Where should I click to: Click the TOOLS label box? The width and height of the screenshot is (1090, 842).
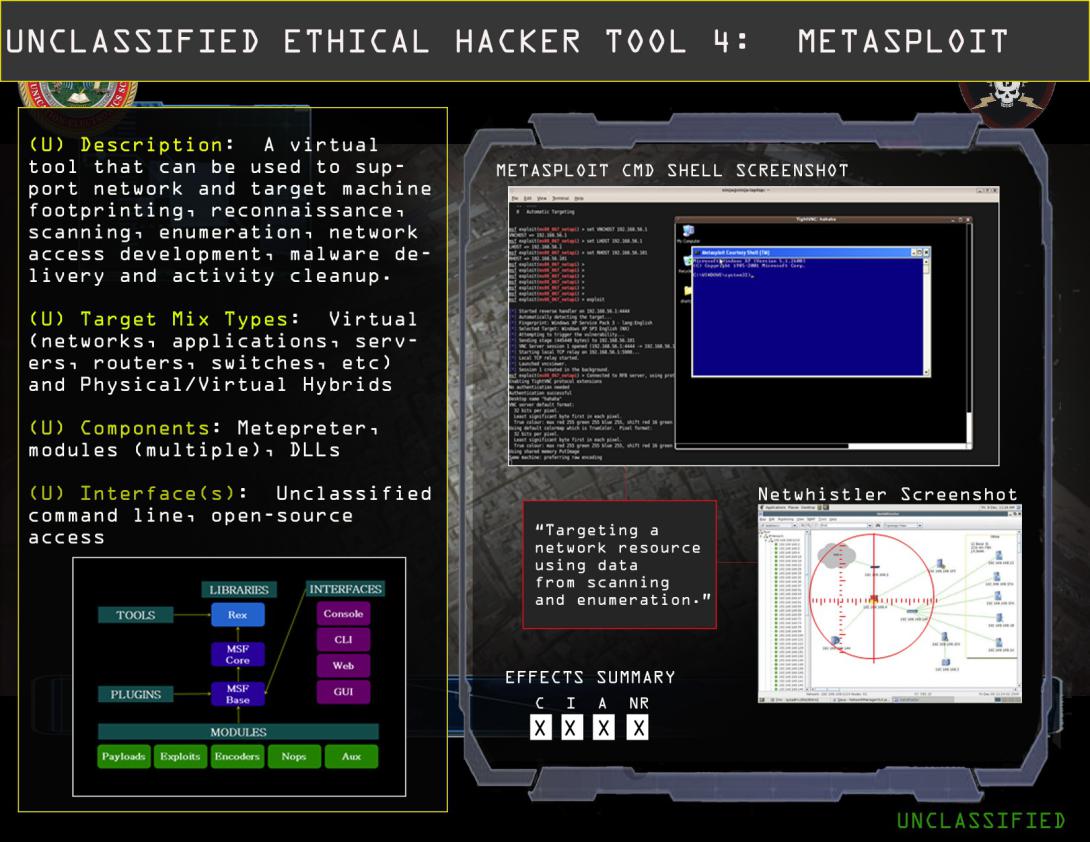coord(136,615)
